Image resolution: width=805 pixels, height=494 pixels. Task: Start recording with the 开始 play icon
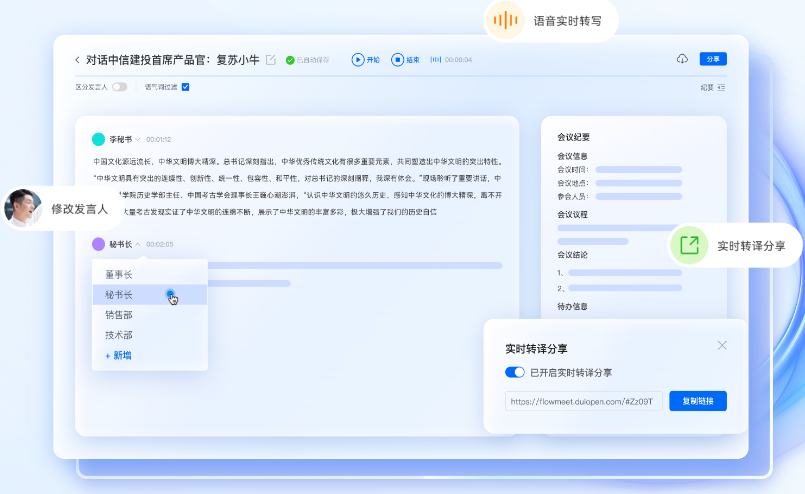pos(358,60)
